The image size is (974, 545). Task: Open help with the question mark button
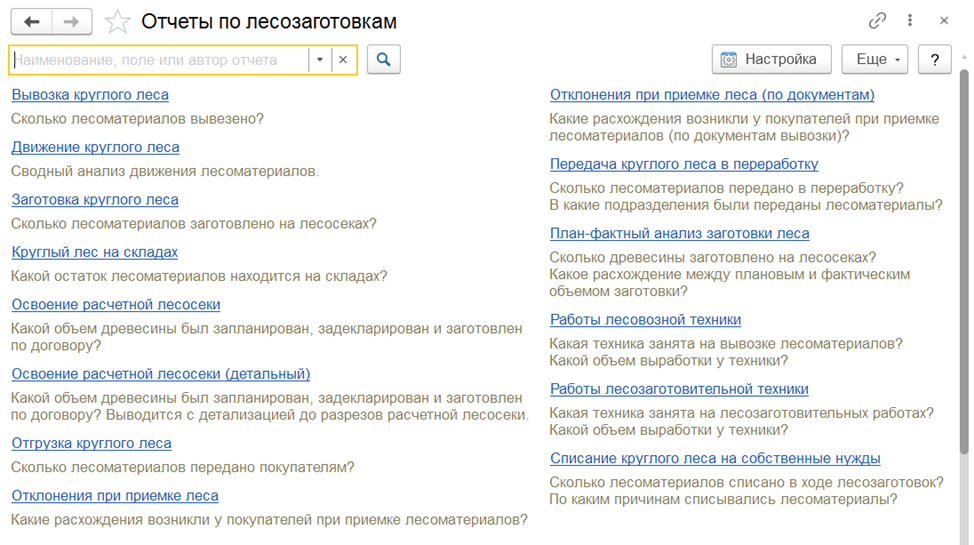point(935,60)
